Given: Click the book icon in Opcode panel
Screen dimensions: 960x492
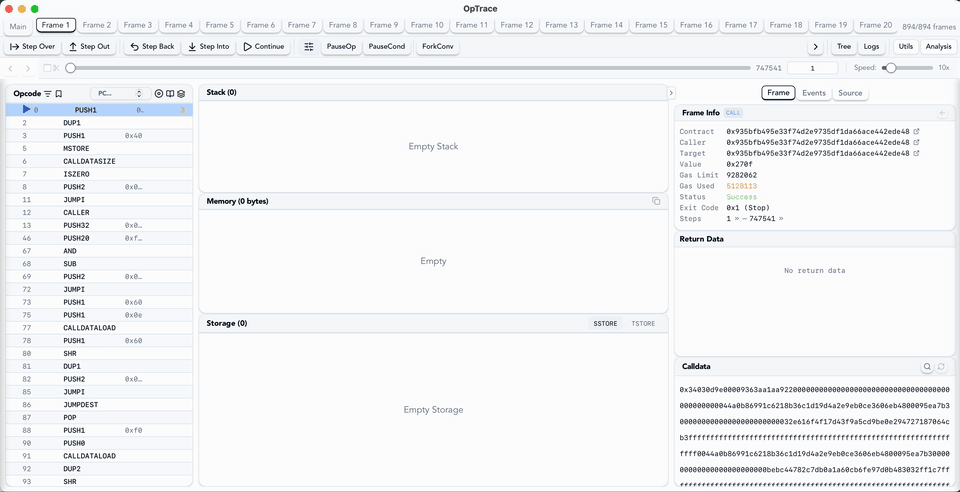Looking at the screenshot, I should pos(170,93).
